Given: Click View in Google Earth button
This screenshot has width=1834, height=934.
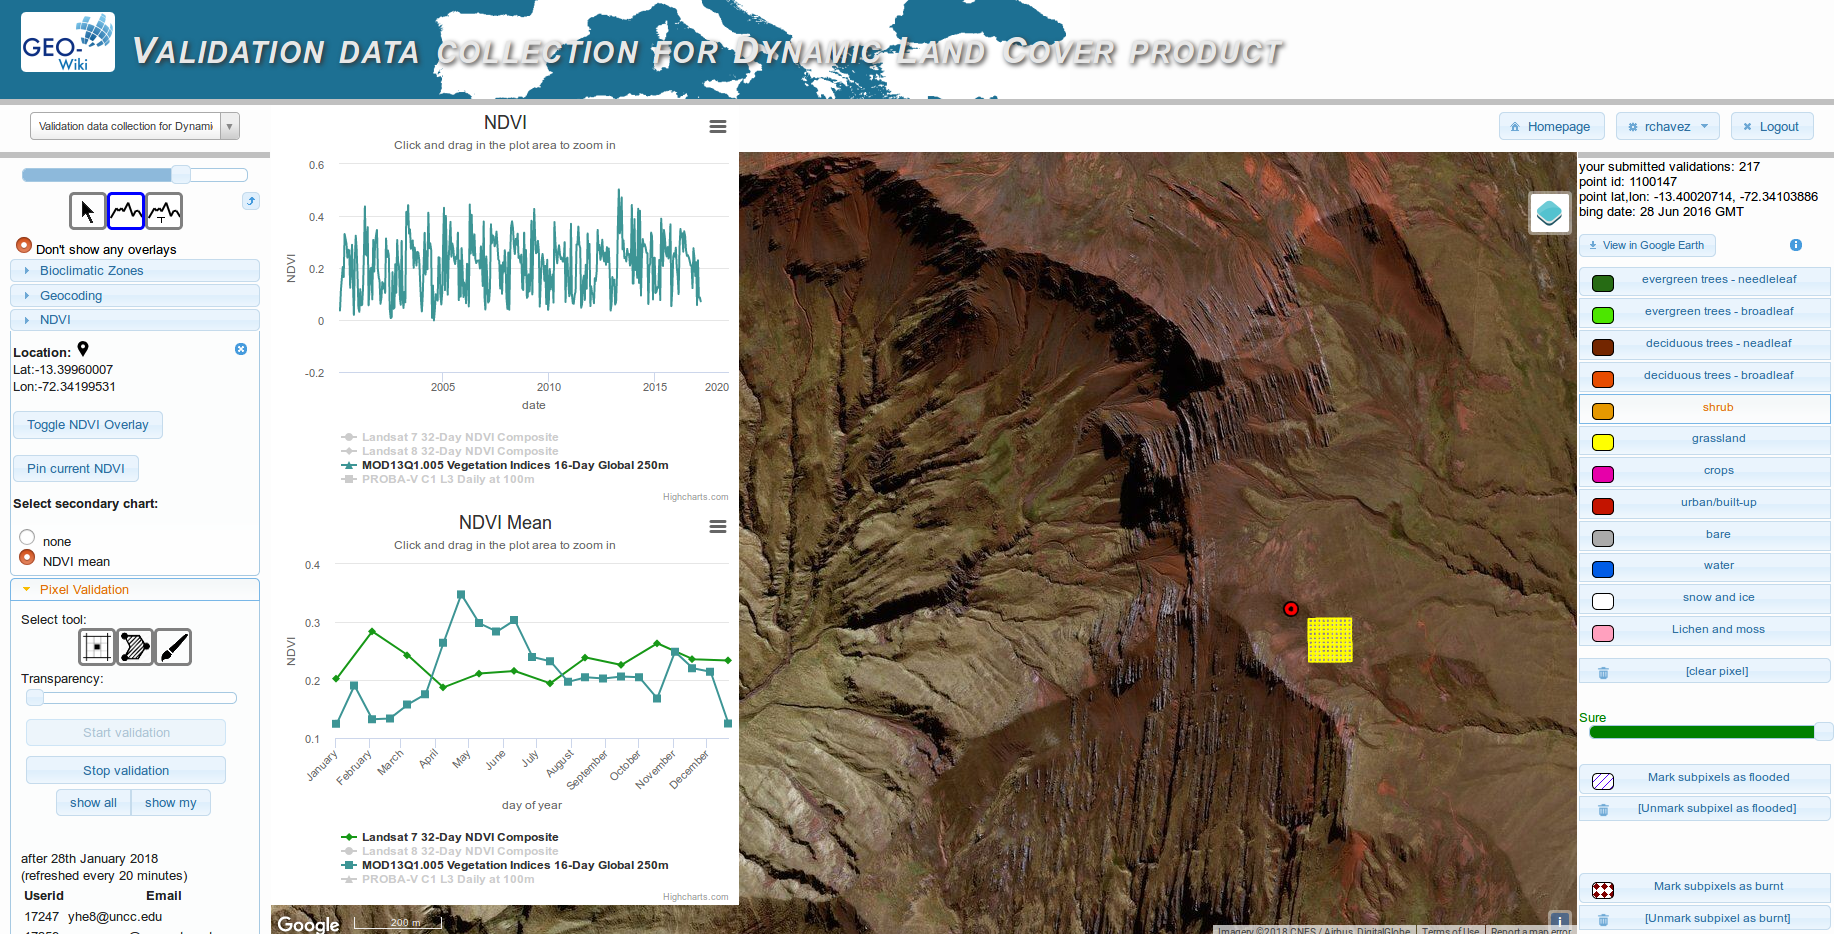Looking at the screenshot, I should pyautogui.click(x=1646, y=245).
